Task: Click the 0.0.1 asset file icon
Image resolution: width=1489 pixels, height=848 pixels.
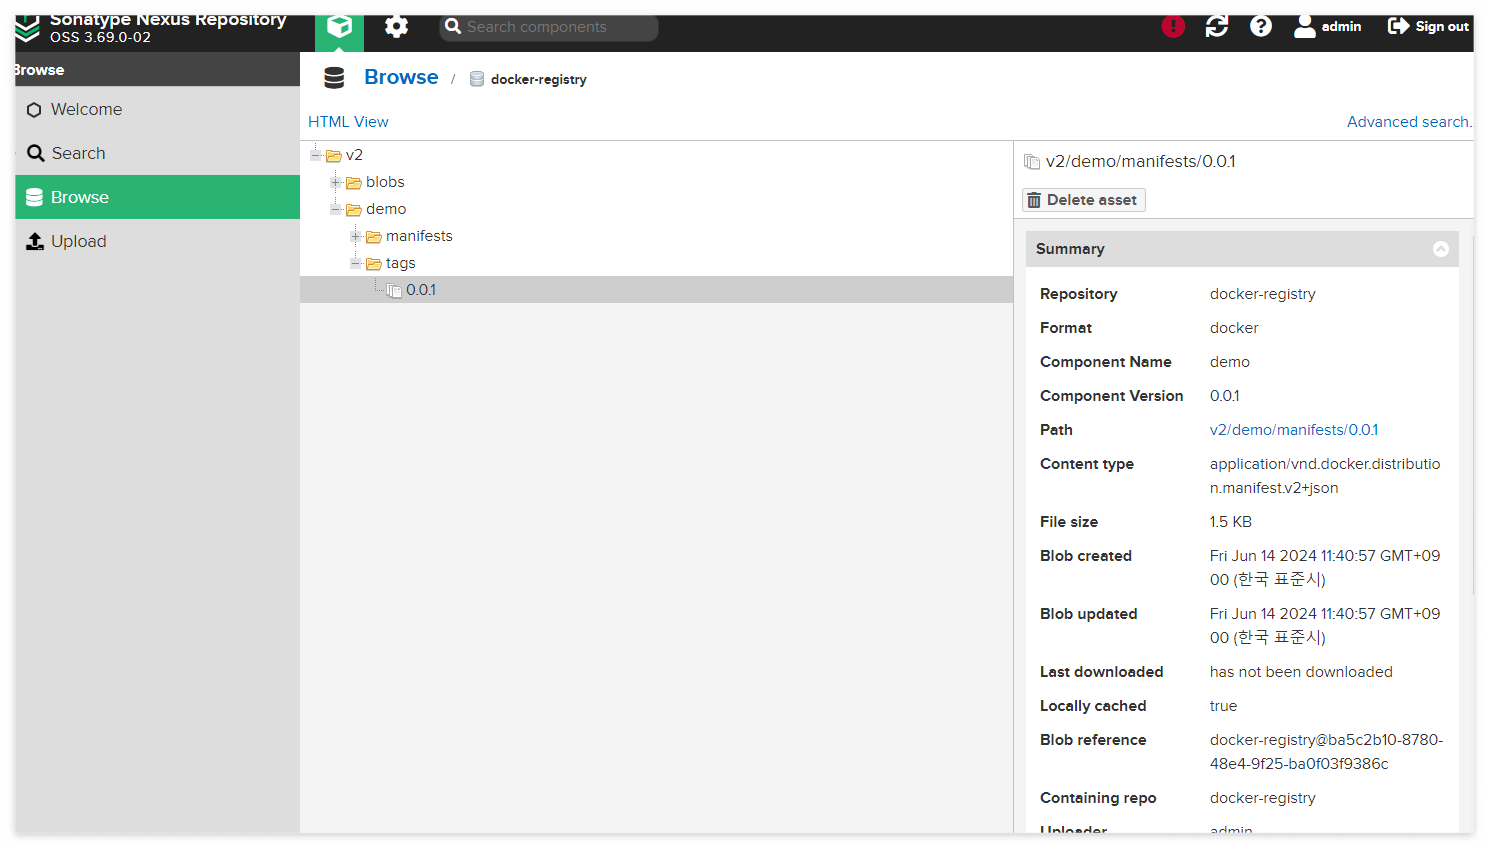Action: coord(394,291)
